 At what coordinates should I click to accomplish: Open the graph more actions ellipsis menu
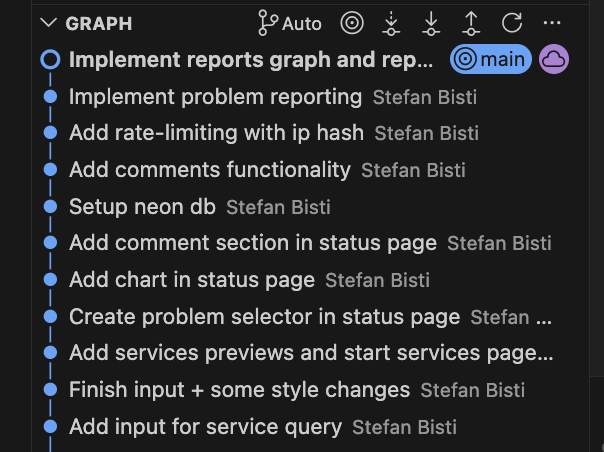click(552, 23)
